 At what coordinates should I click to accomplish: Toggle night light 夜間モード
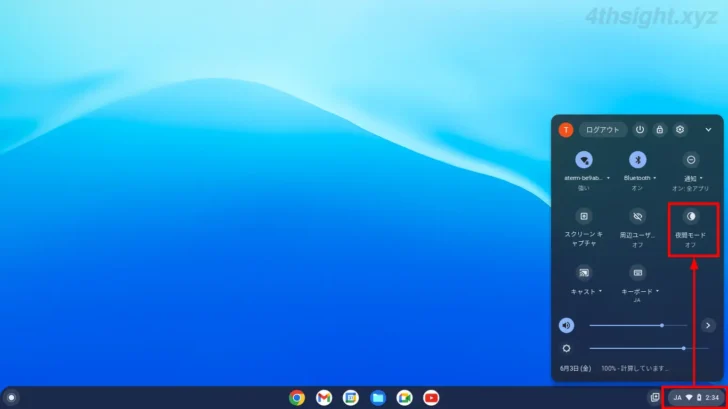pyautogui.click(x=691, y=216)
